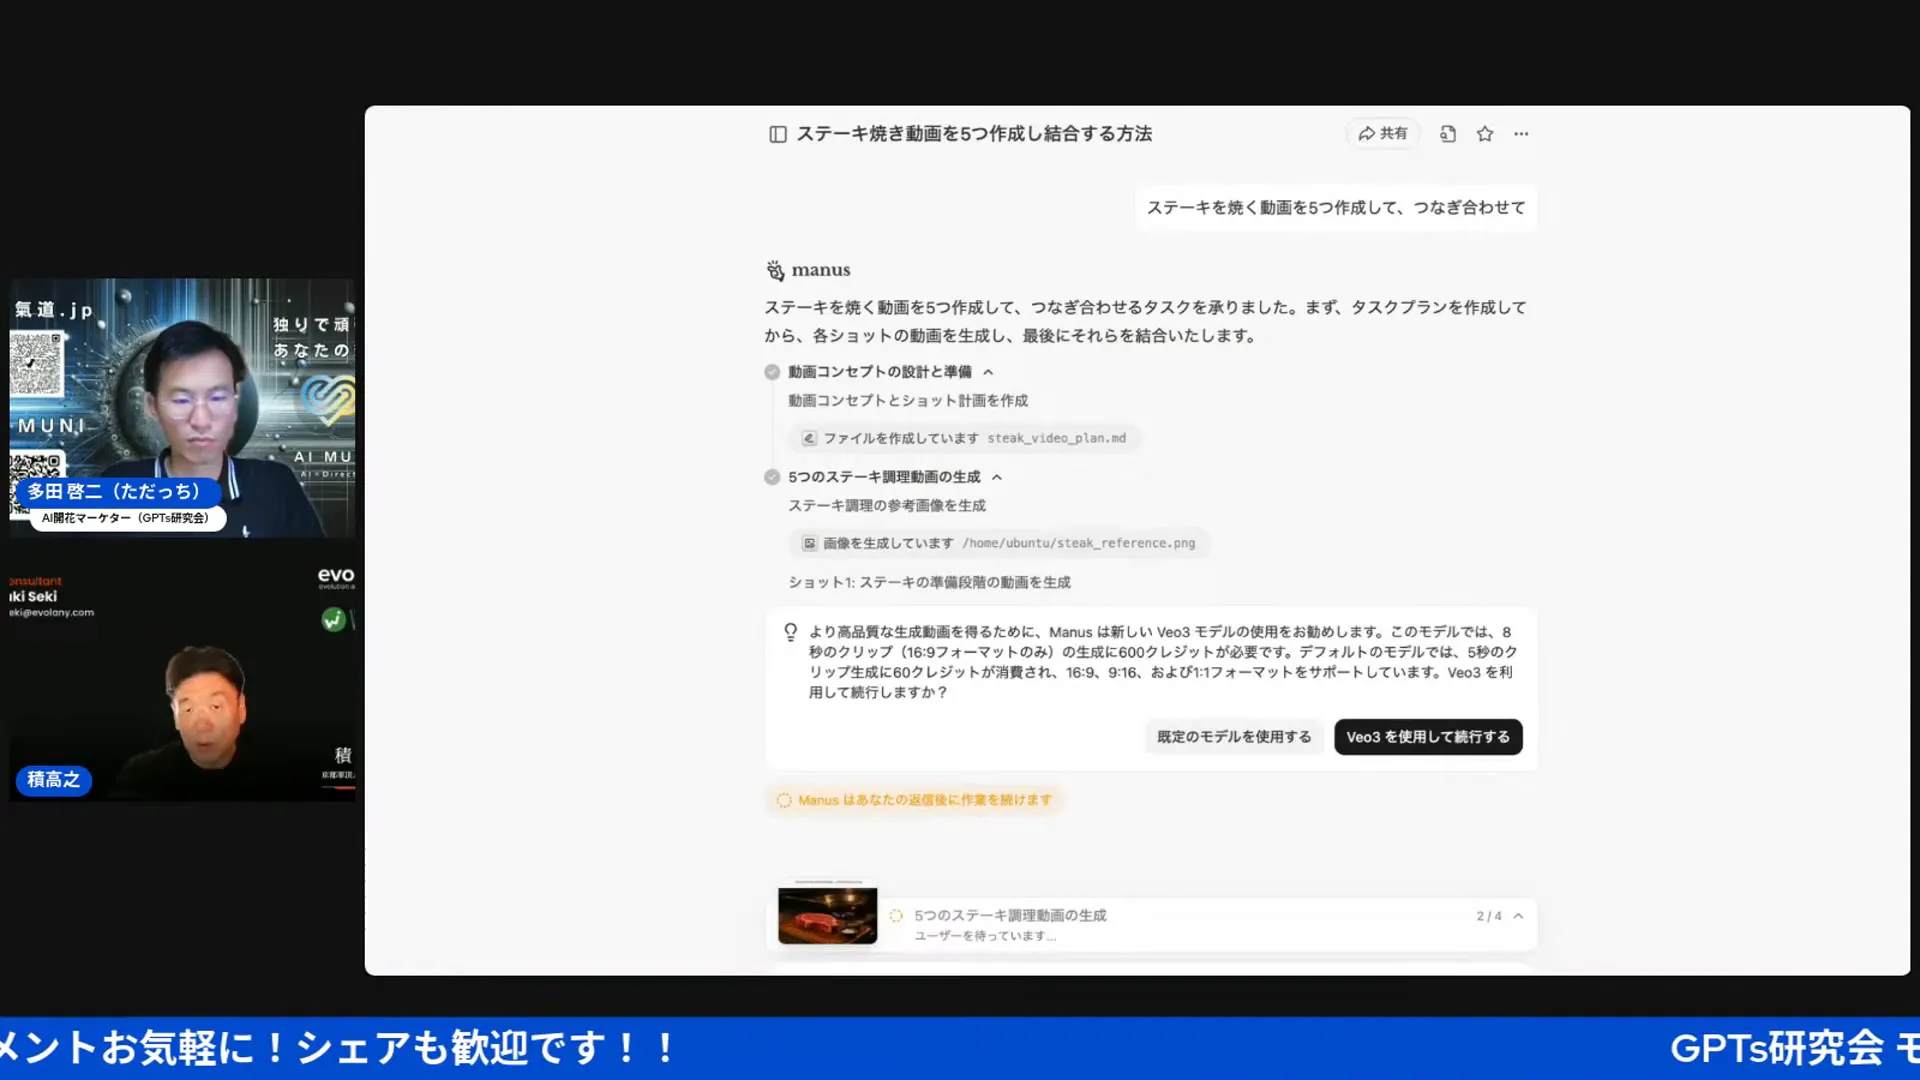
Task: Click the ユーザーを待っています status text
Action: point(985,936)
